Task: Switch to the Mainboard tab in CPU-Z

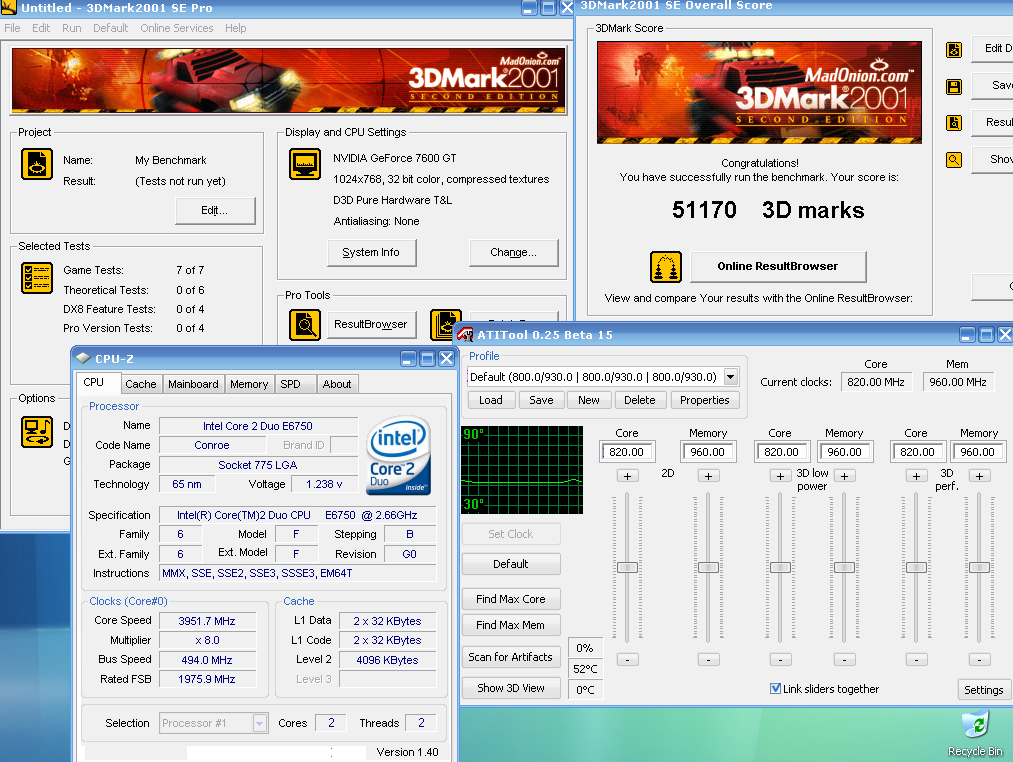Action: (193, 384)
